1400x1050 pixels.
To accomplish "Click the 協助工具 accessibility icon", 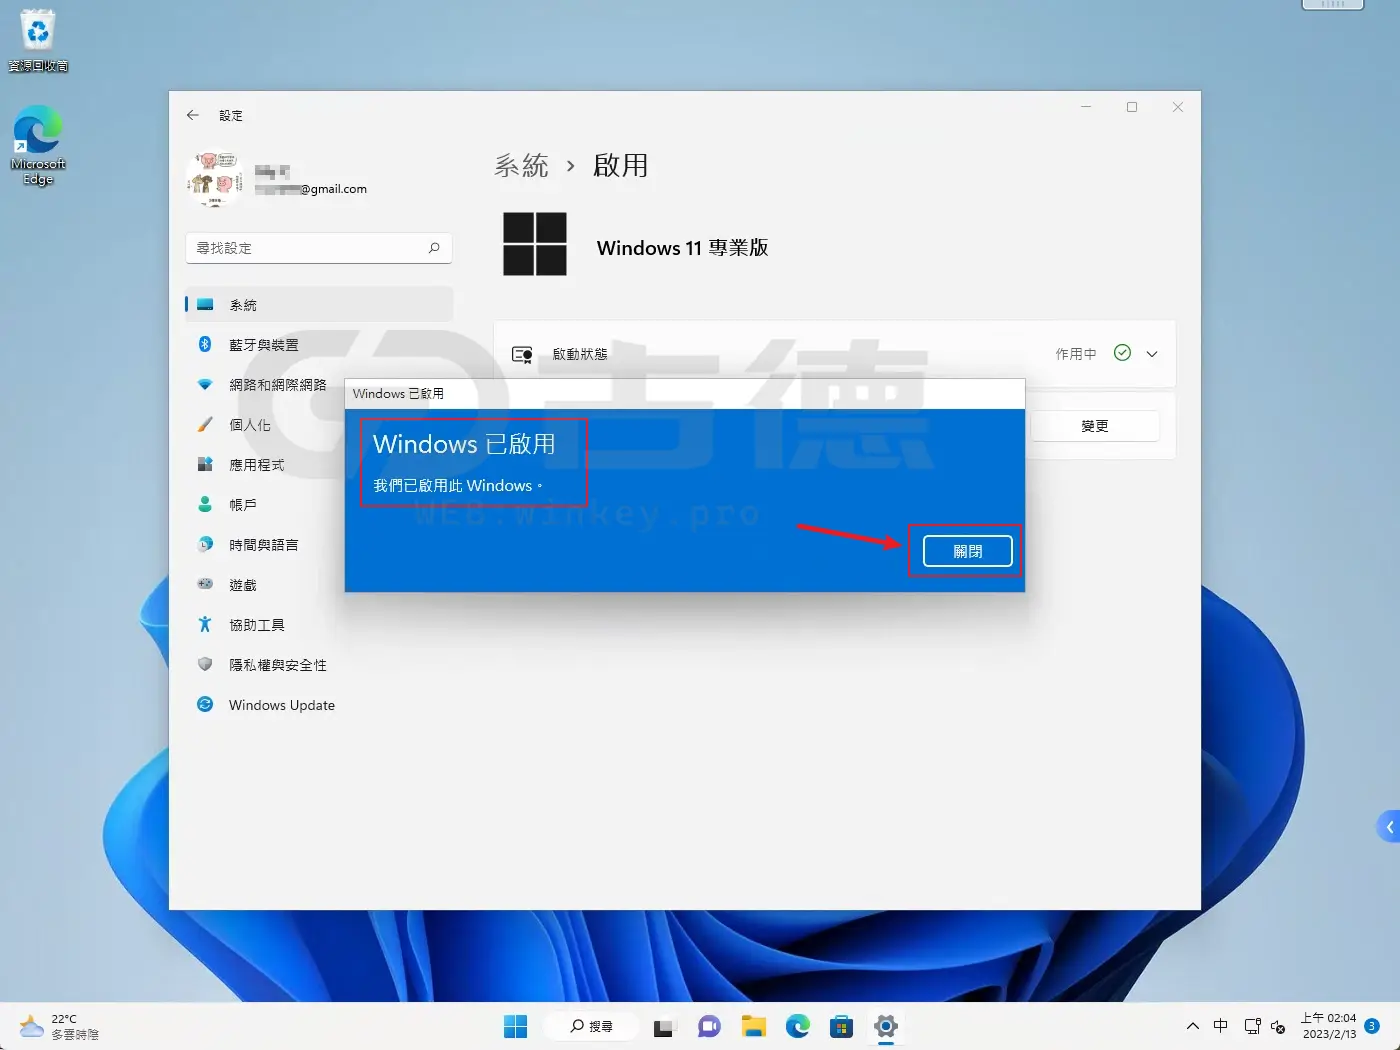I will click(x=205, y=624).
